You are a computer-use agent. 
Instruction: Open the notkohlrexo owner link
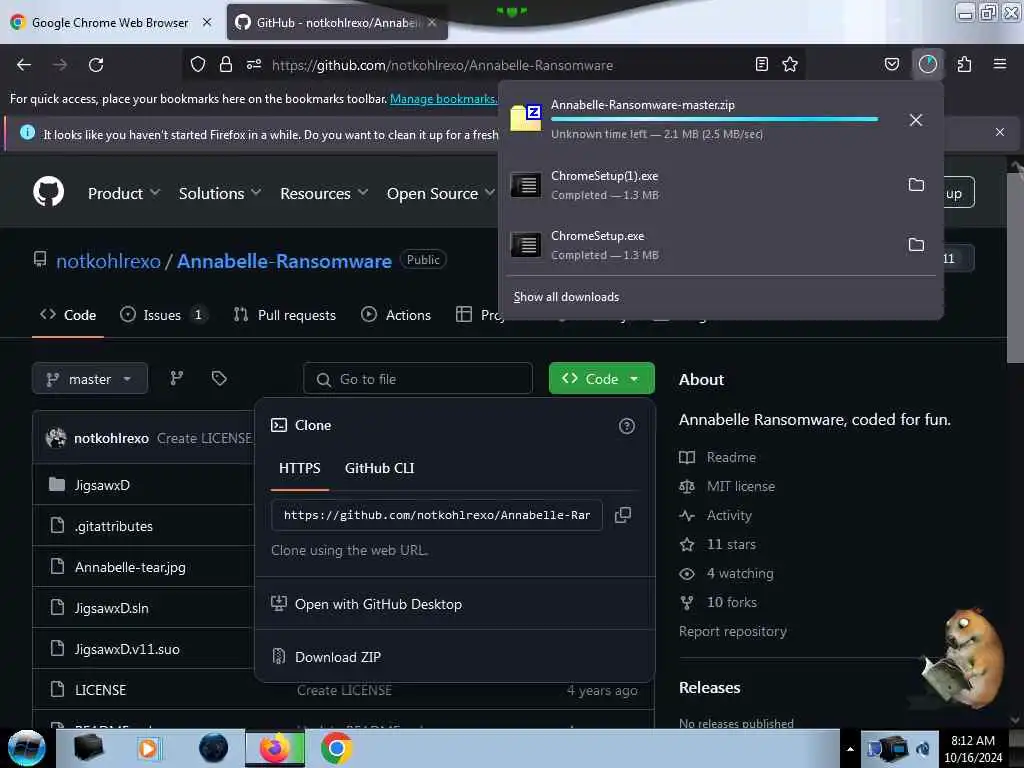click(x=108, y=261)
